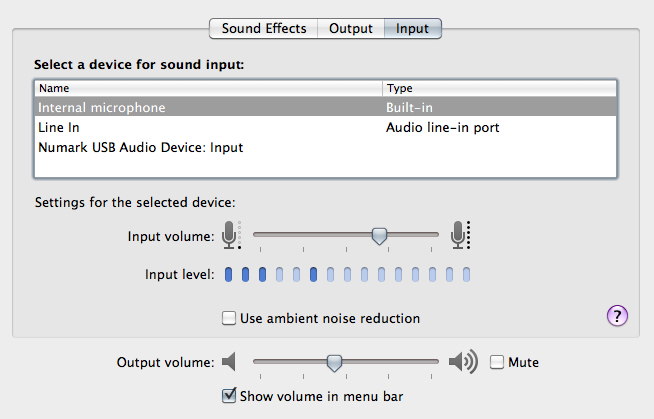Open help with the question mark button

pos(617,317)
